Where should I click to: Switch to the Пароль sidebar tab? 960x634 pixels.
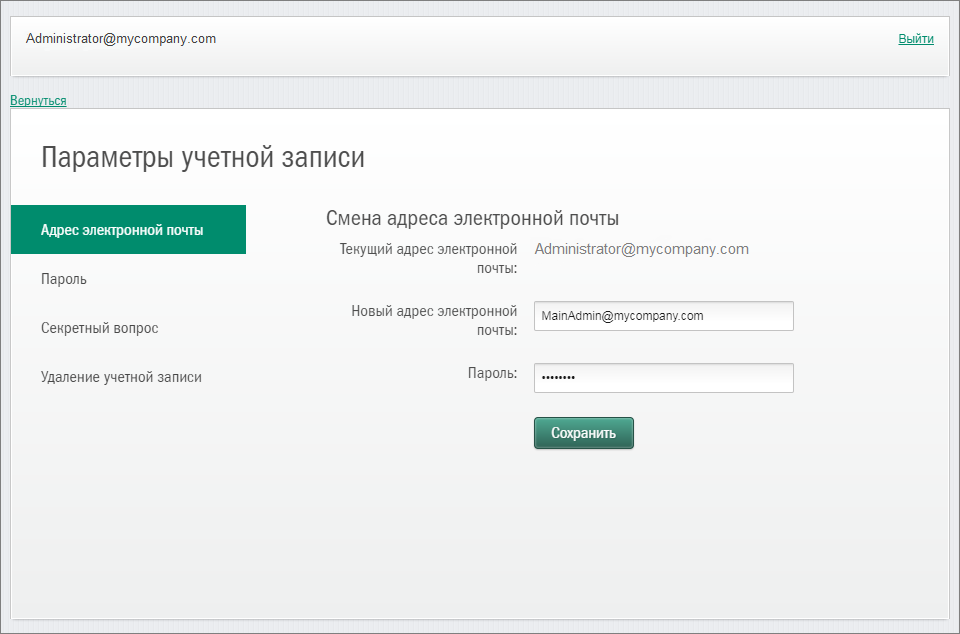tap(64, 279)
